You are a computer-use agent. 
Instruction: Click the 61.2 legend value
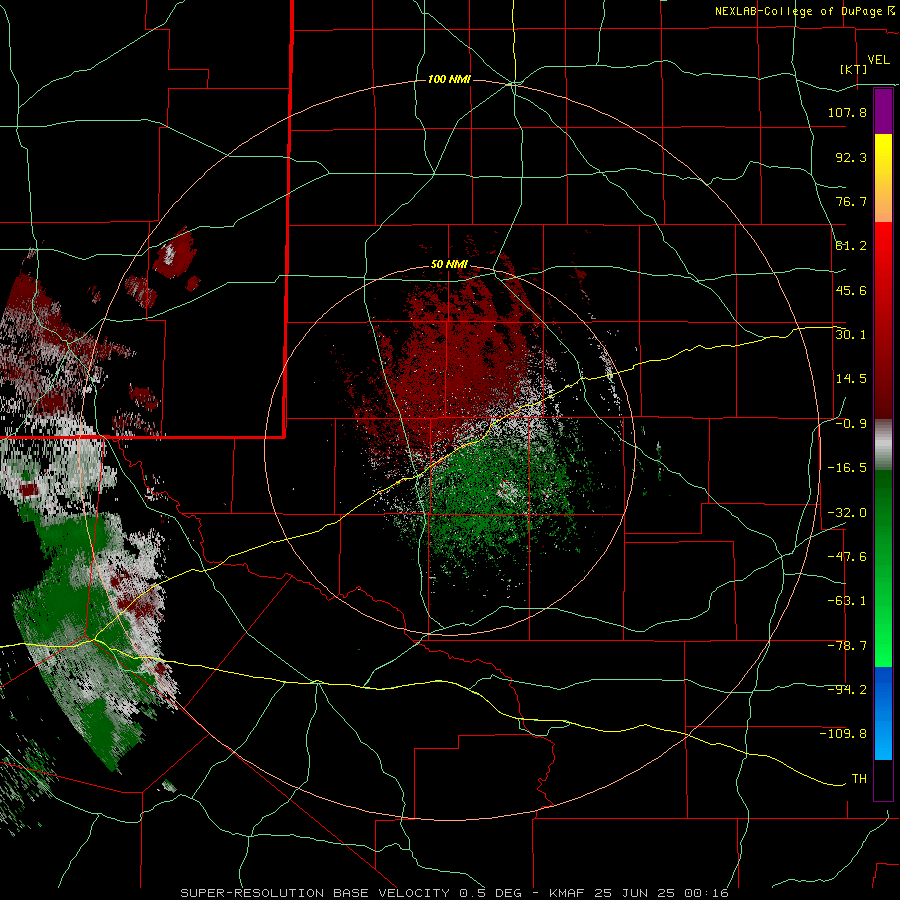[x=851, y=246]
